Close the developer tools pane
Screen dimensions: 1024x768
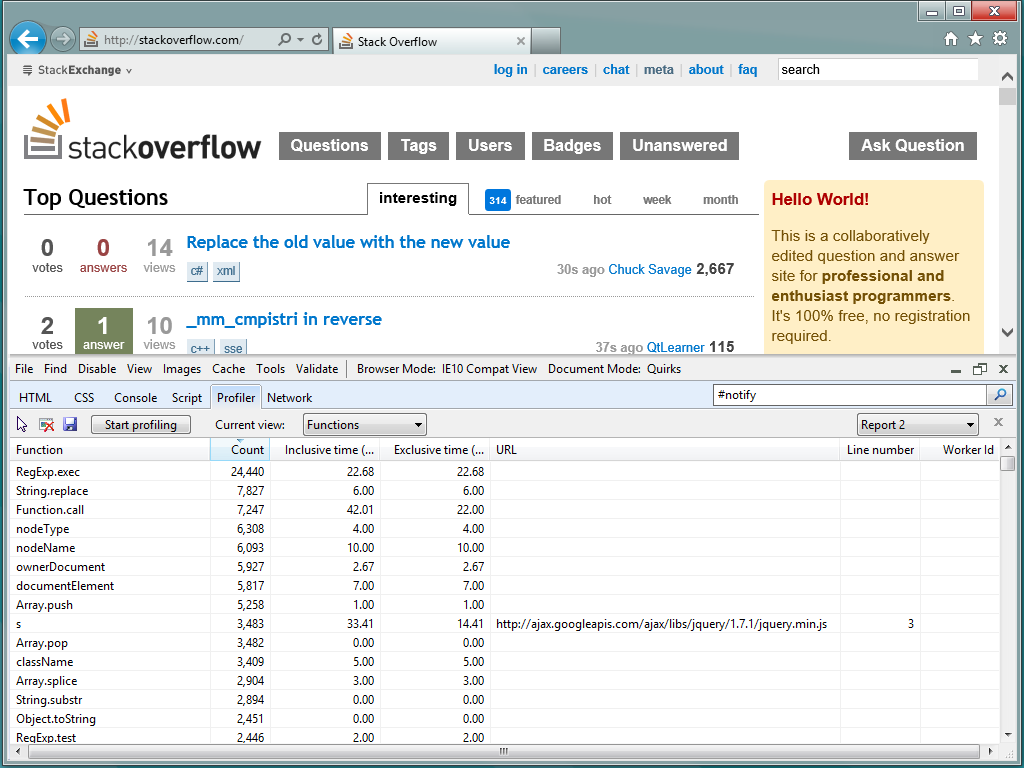(1004, 369)
